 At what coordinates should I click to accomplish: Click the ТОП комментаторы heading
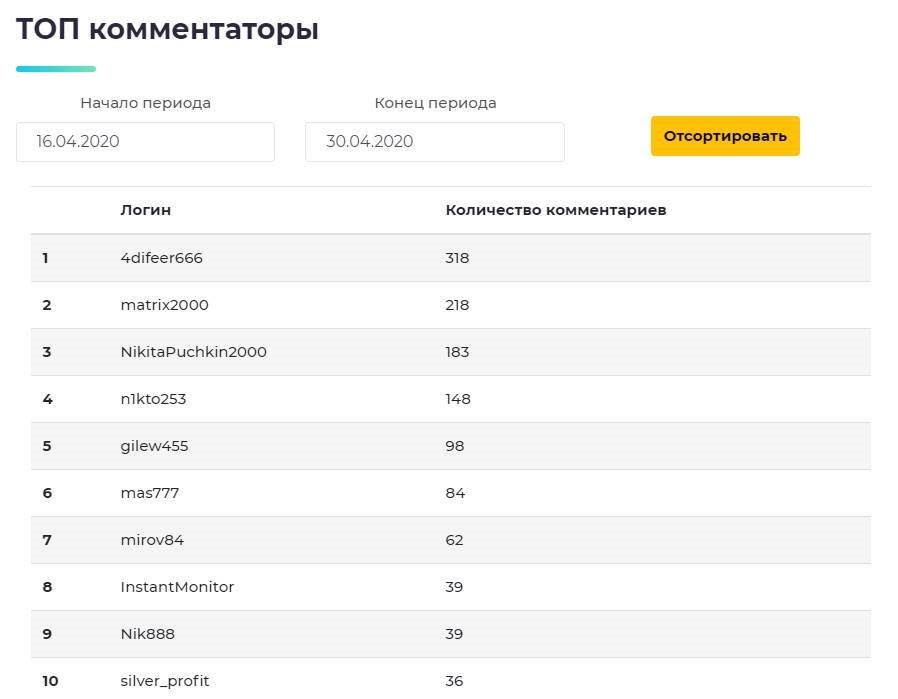click(168, 30)
